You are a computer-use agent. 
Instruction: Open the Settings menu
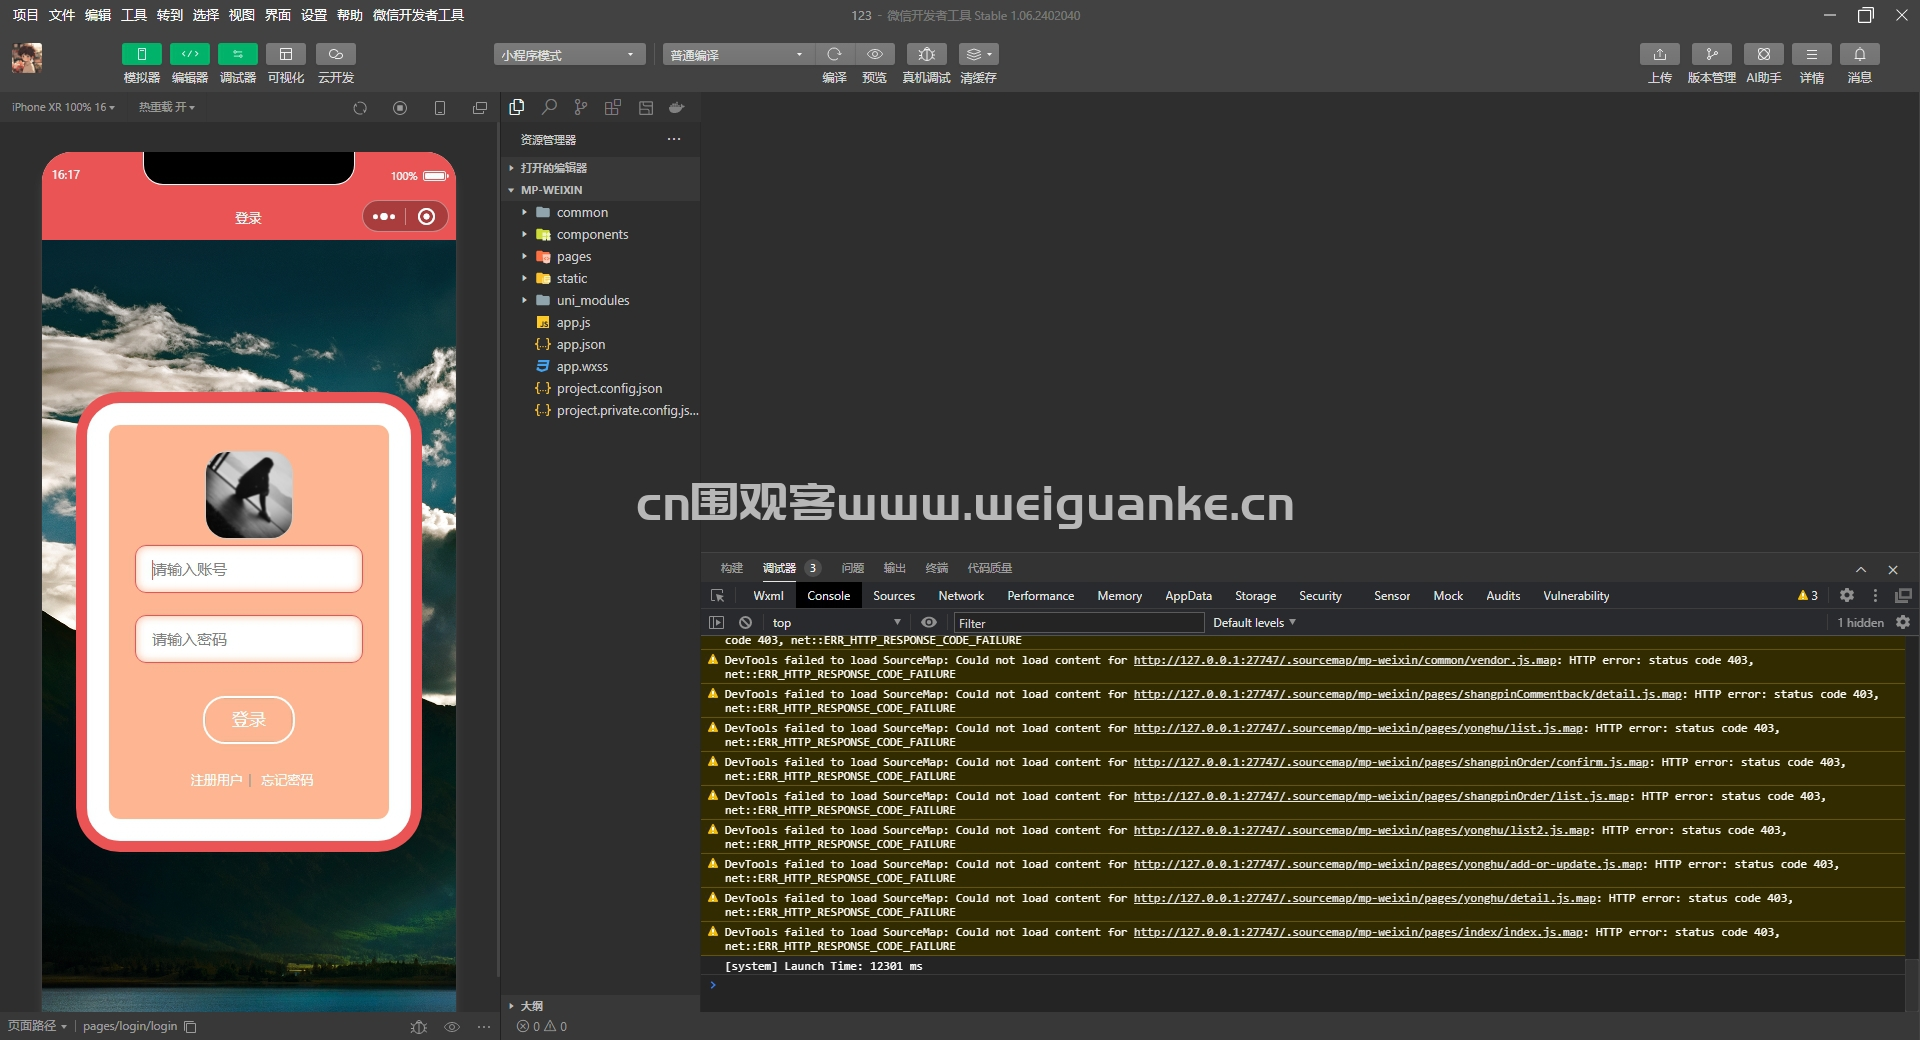click(314, 15)
